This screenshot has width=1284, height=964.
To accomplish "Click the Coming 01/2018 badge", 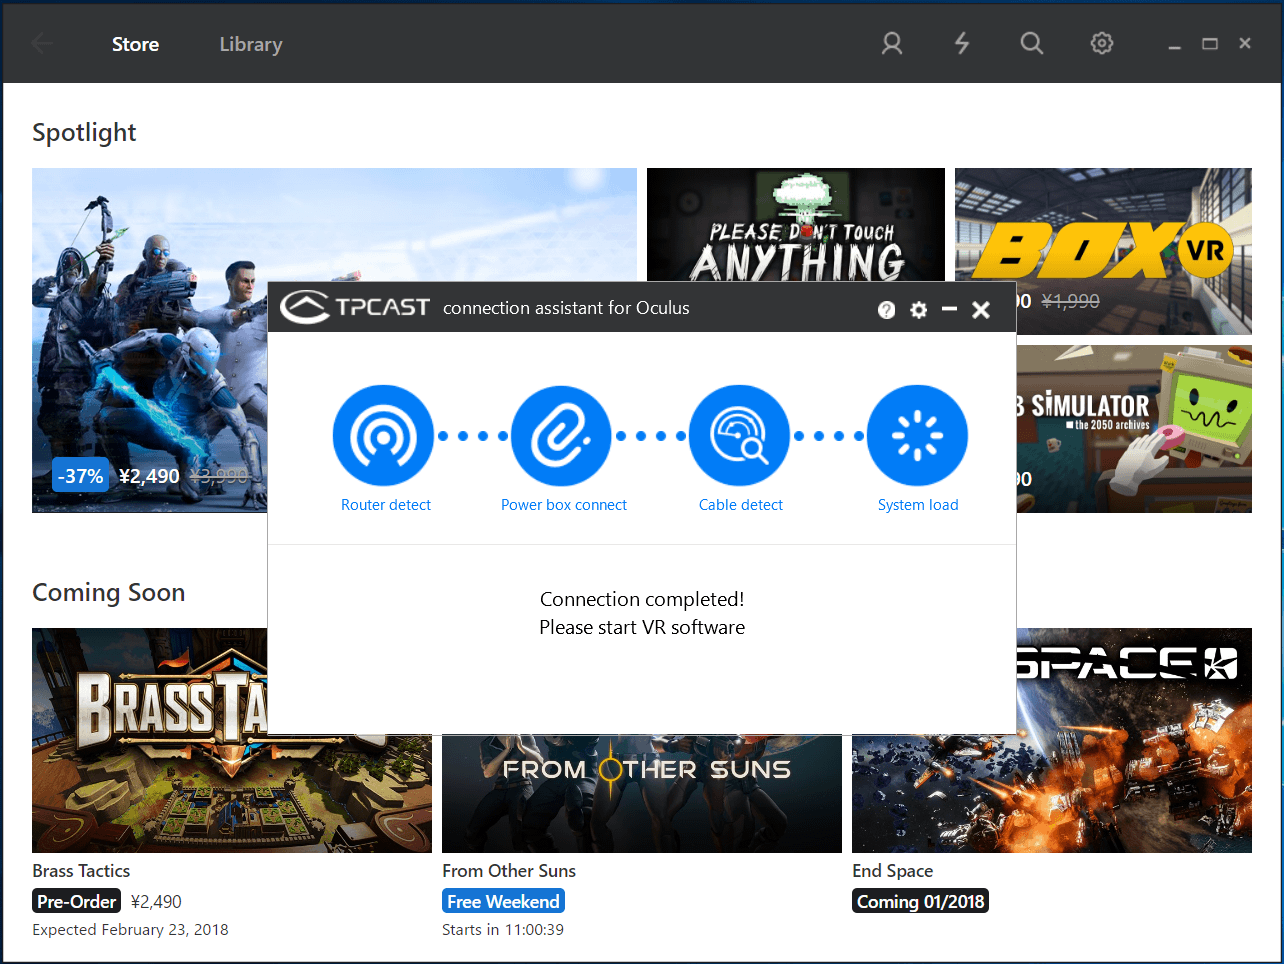I will pos(921,901).
